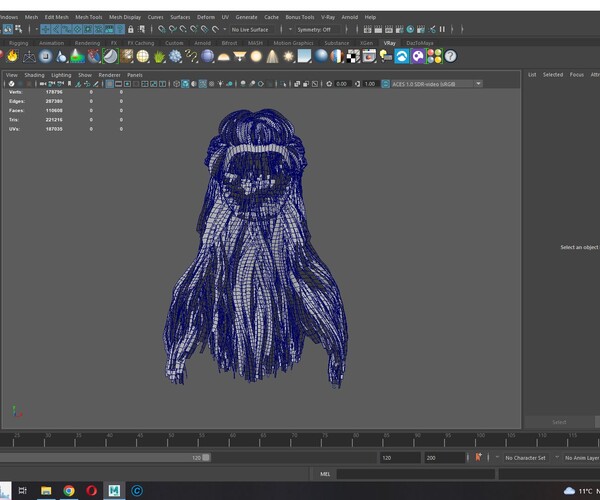Click the blue Chaos Cloud shelf icon
This screenshot has height=500, width=600.
(402, 56)
